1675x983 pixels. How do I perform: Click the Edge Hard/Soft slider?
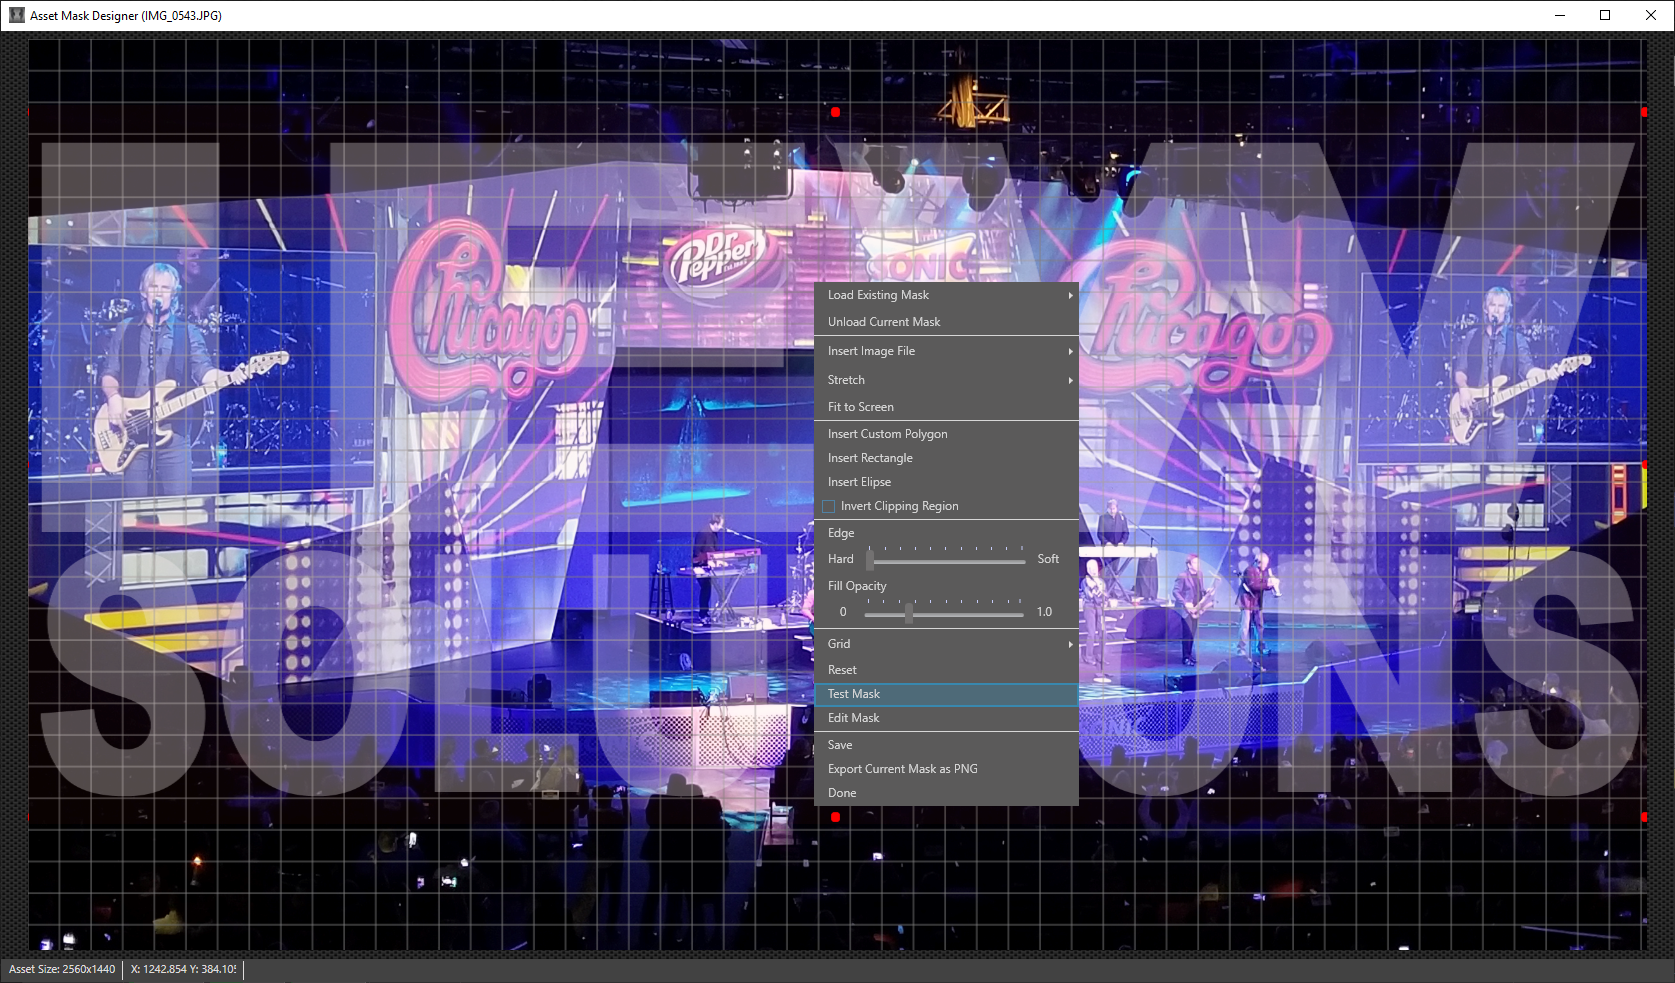[x=946, y=559]
